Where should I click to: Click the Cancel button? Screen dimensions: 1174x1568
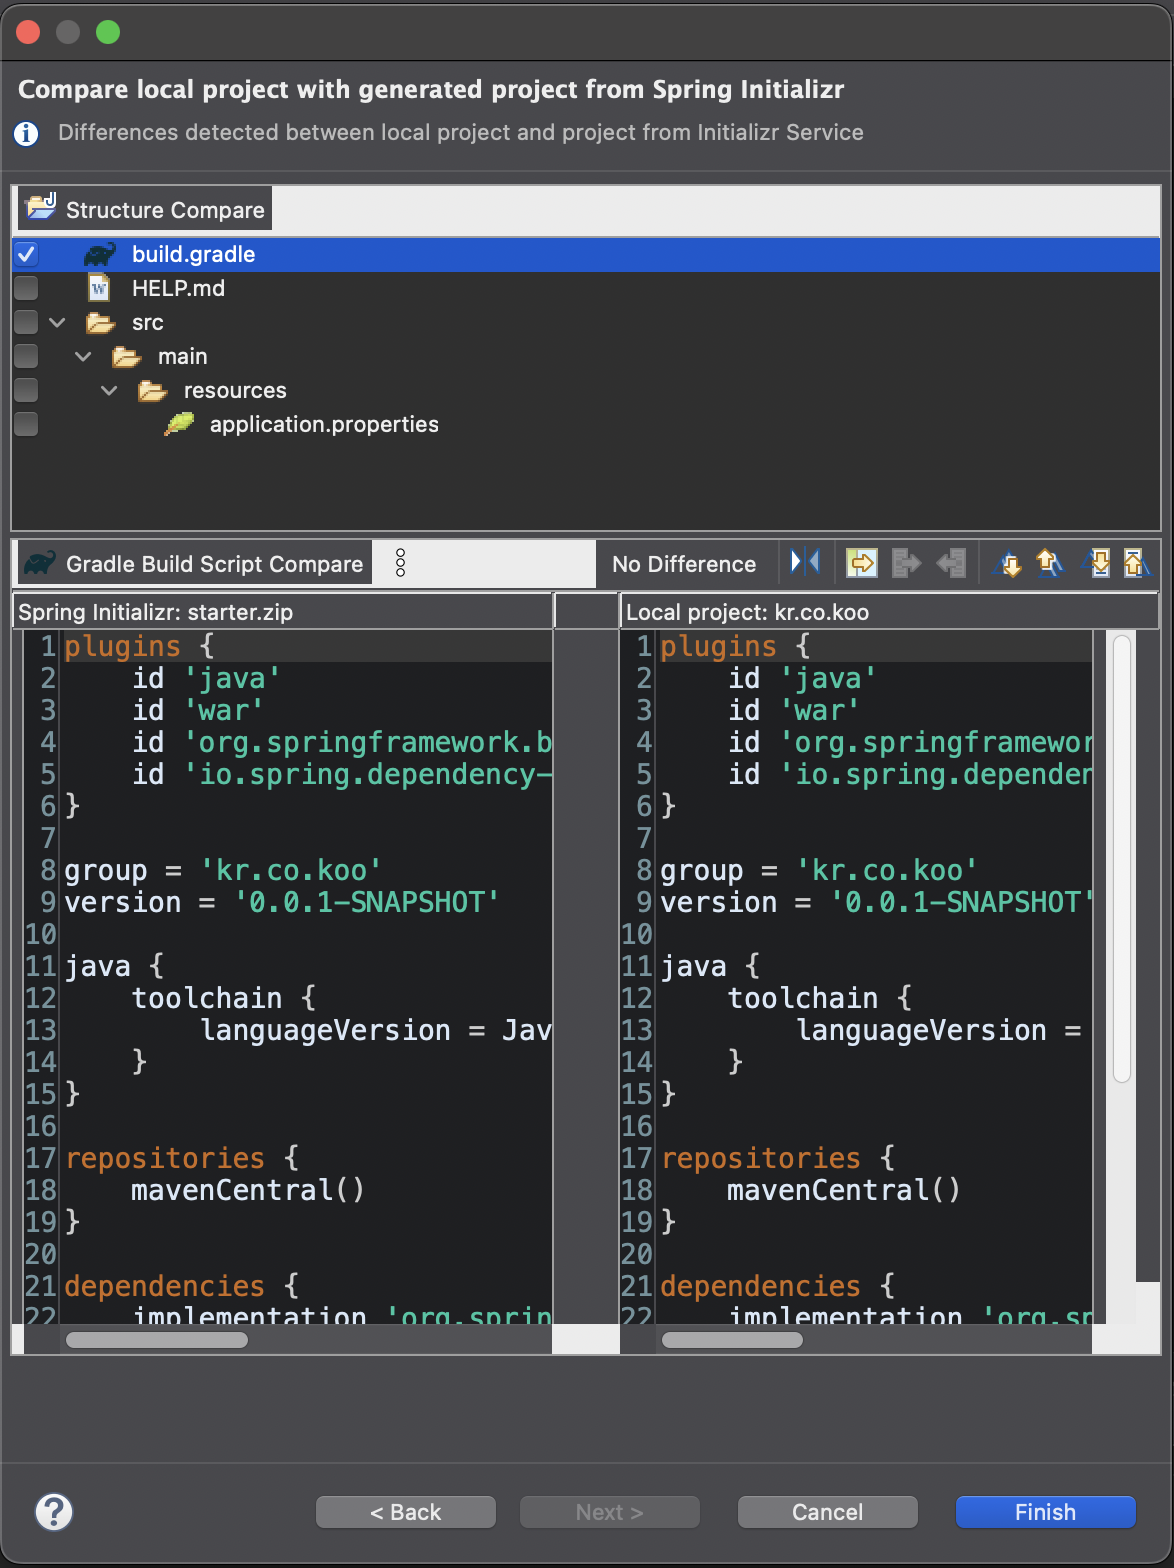point(827,1512)
